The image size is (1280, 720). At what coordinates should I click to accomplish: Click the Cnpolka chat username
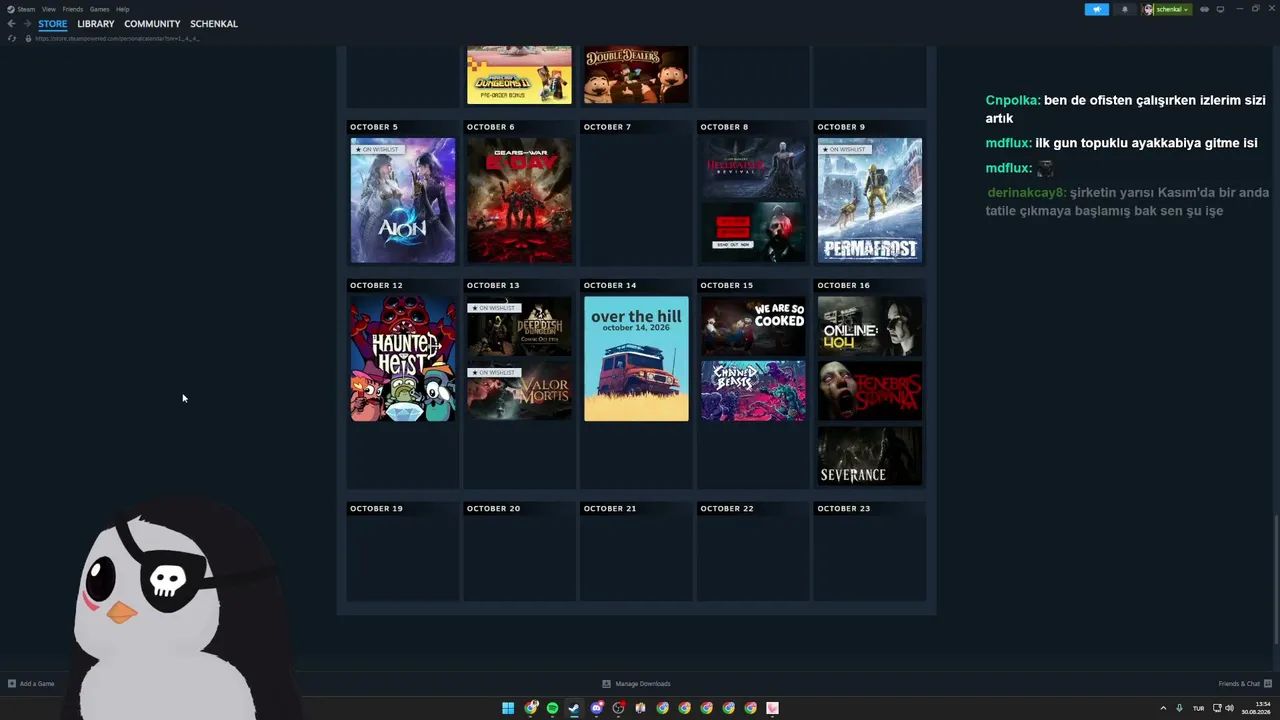(x=1013, y=101)
